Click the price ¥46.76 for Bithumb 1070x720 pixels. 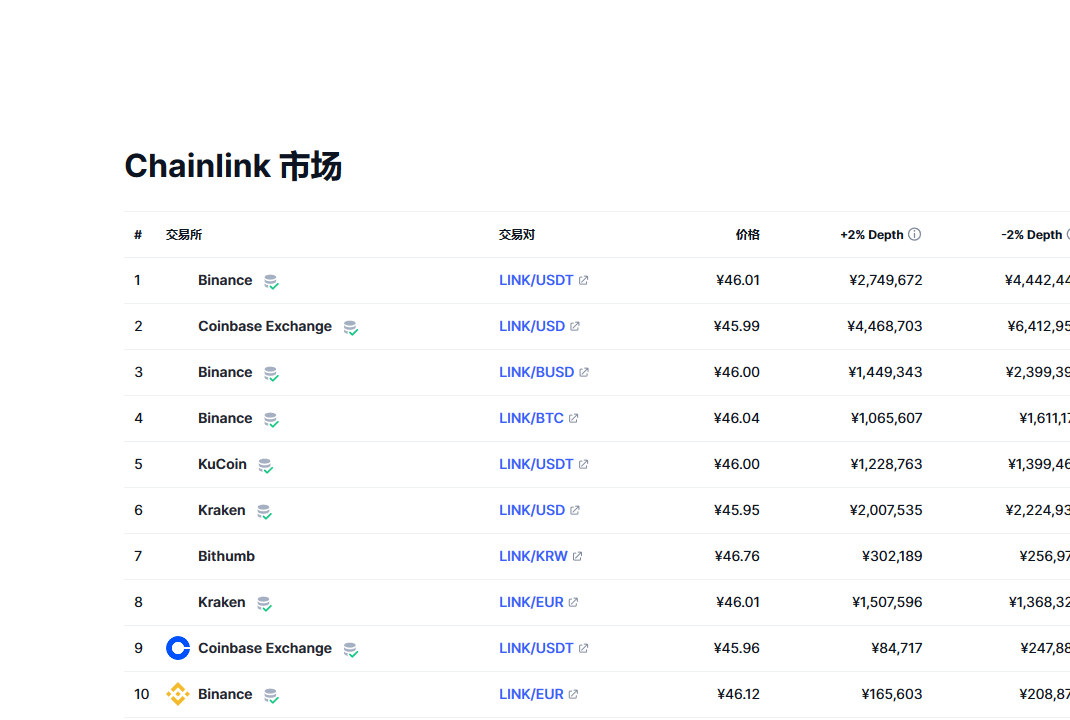click(737, 556)
